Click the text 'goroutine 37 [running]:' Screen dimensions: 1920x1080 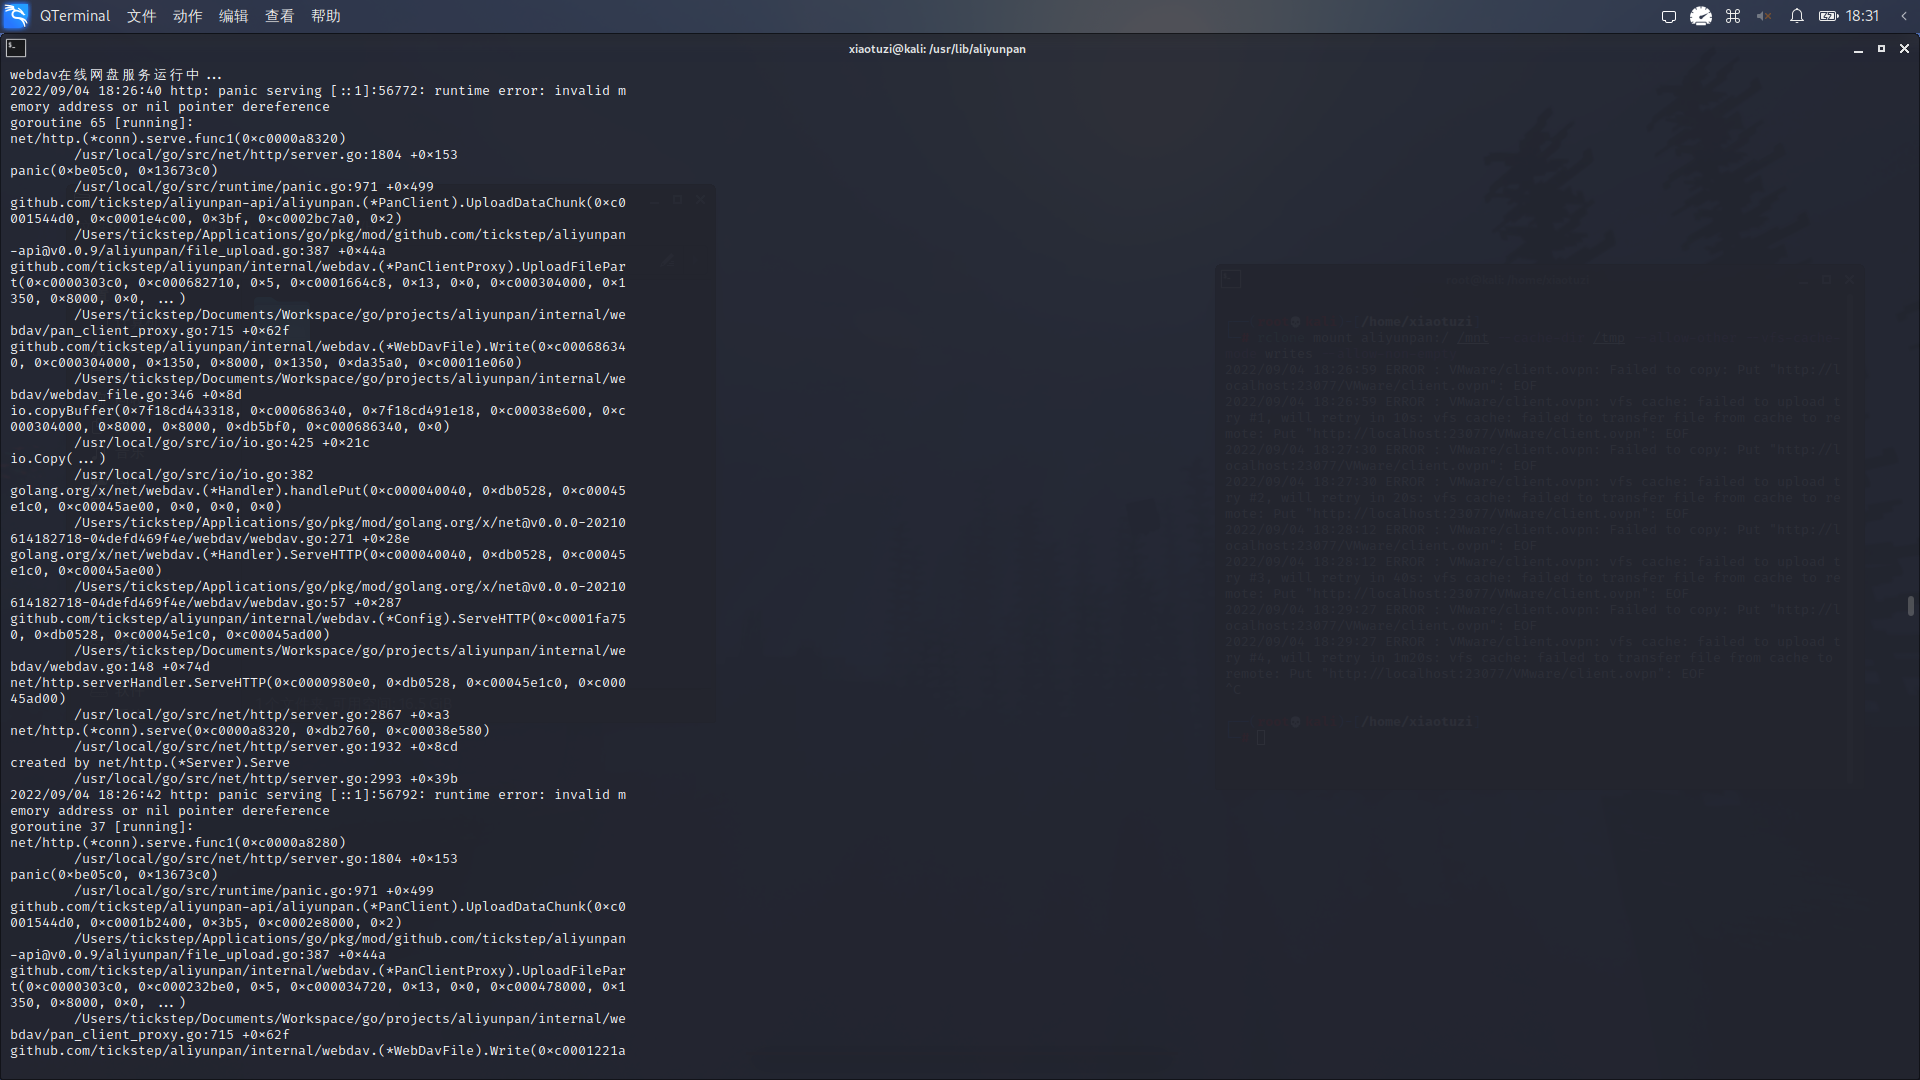pyautogui.click(x=102, y=827)
